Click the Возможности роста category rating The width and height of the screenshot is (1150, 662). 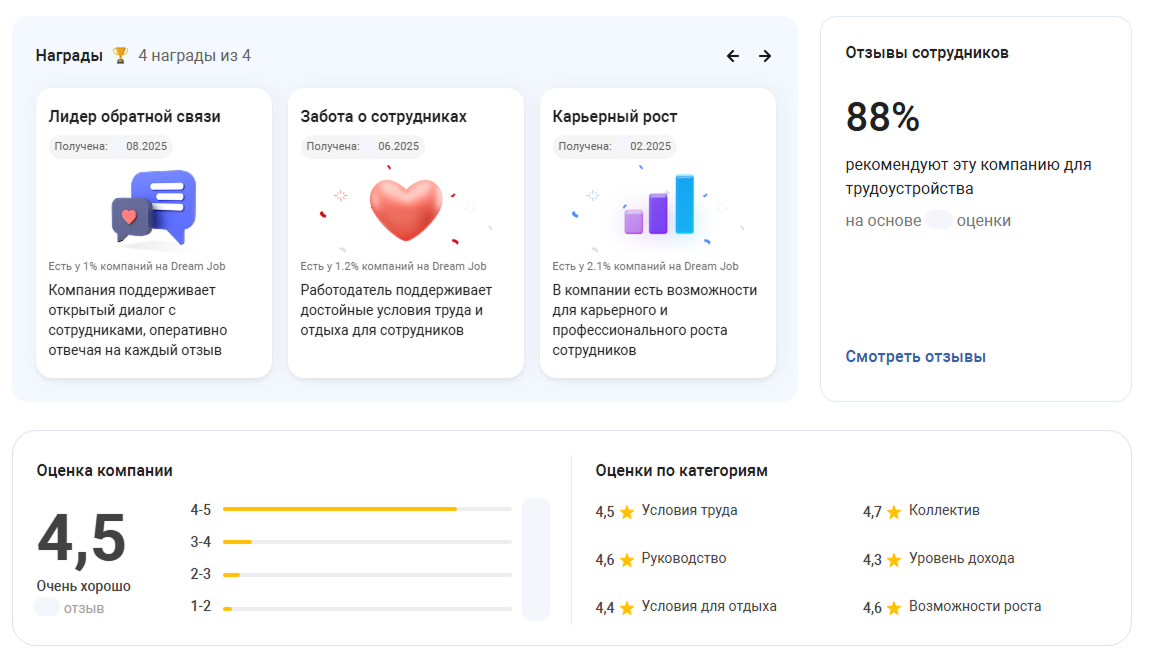974,607
